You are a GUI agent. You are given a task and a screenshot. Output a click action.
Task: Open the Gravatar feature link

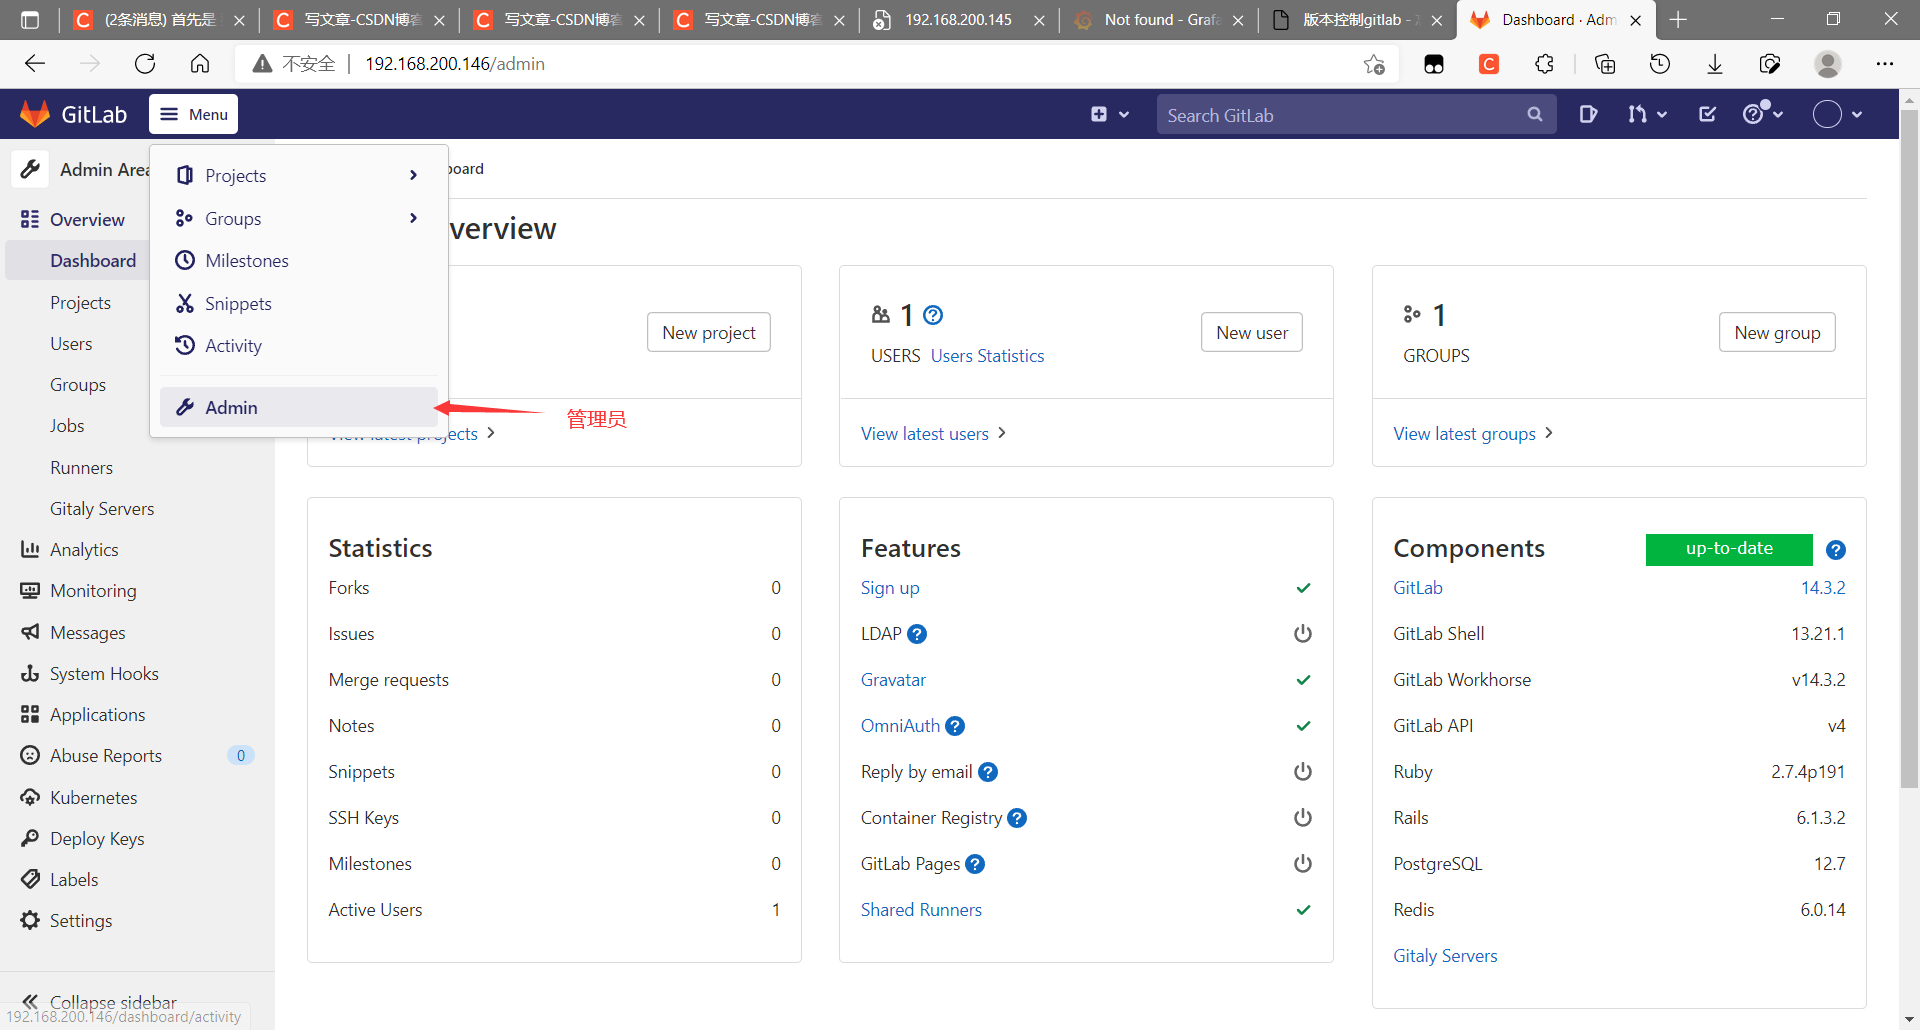point(893,679)
